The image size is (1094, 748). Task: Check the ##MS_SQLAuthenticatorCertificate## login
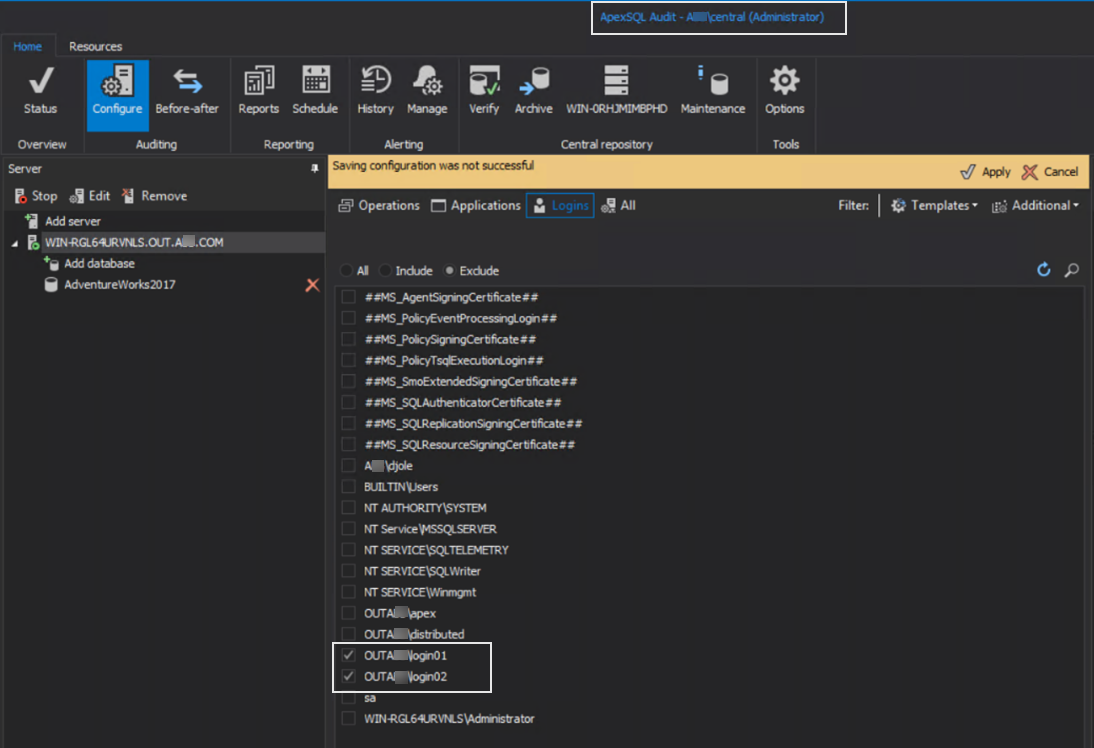[348, 403]
